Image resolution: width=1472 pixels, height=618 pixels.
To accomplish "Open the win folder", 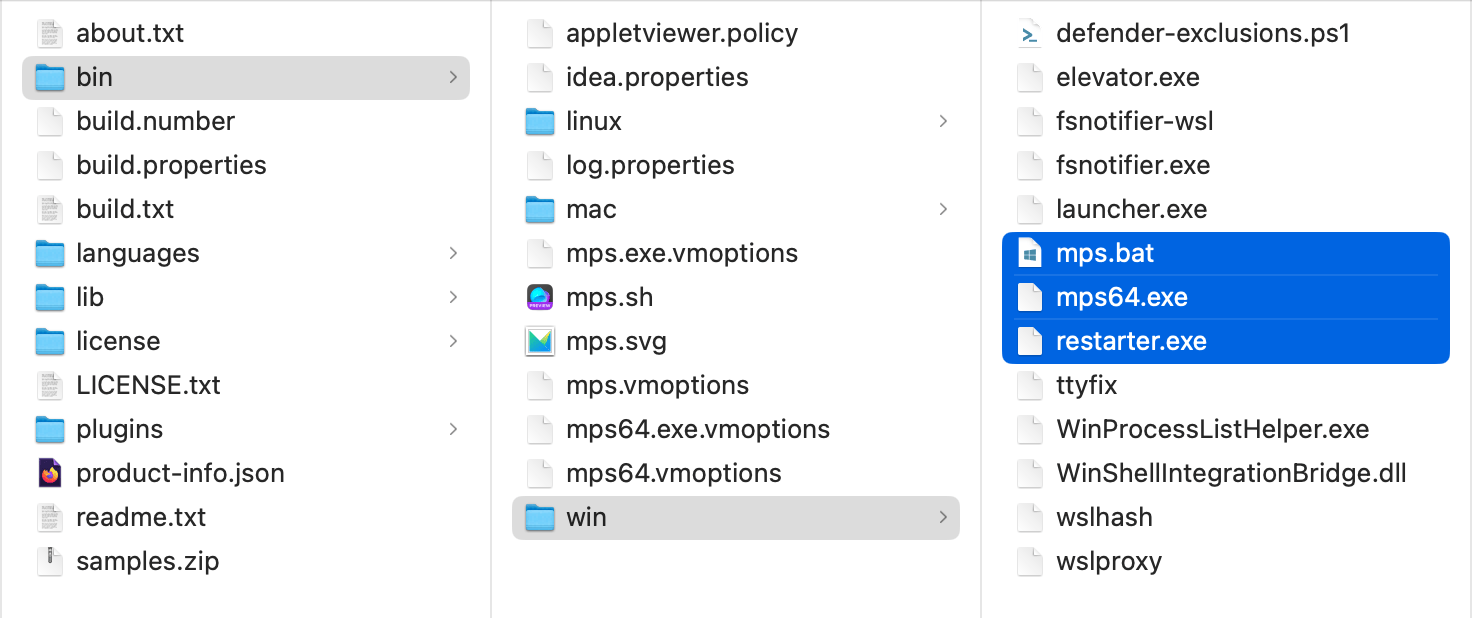I will (x=586, y=517).
